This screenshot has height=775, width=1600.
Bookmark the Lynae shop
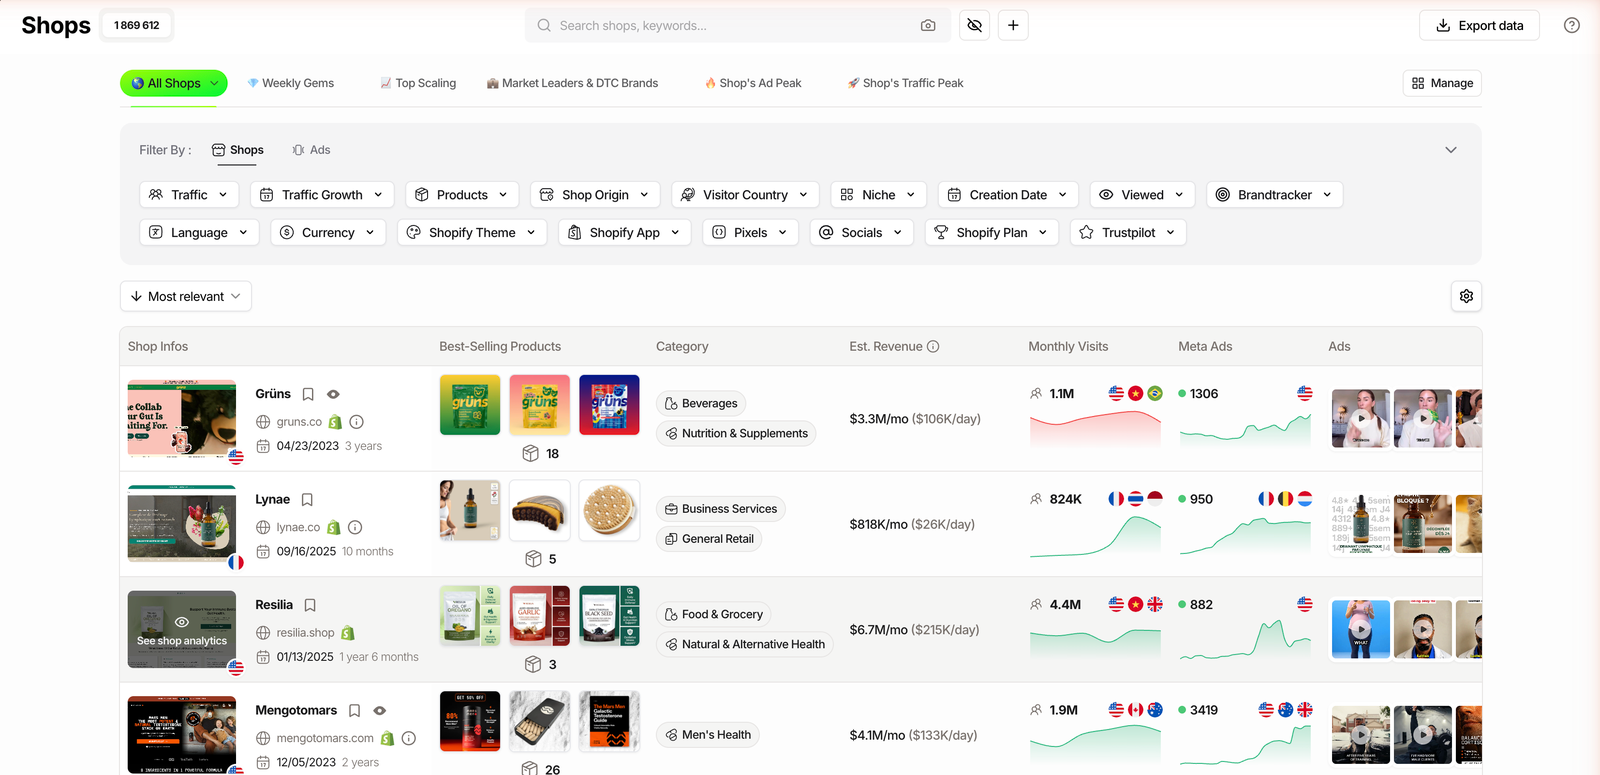[307, 499]
